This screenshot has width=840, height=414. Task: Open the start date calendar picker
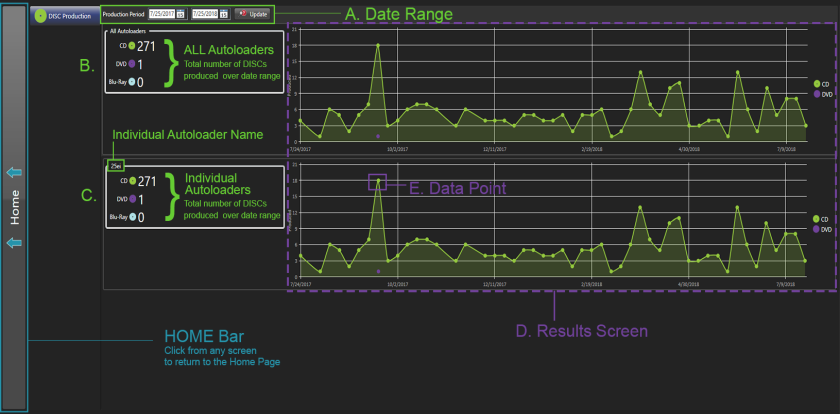(181, 15)
